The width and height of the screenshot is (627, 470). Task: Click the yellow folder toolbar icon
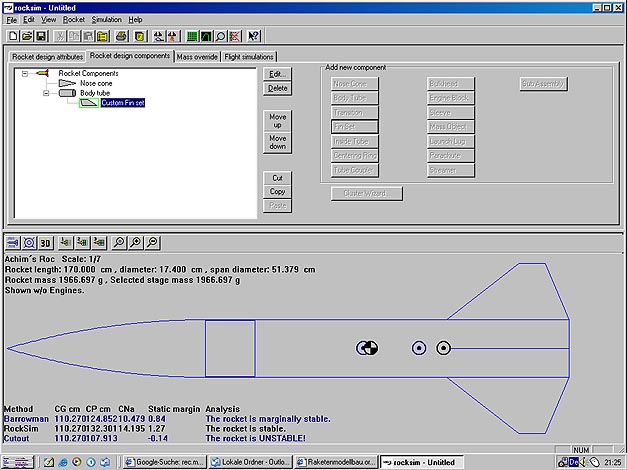tap(102, 36)
